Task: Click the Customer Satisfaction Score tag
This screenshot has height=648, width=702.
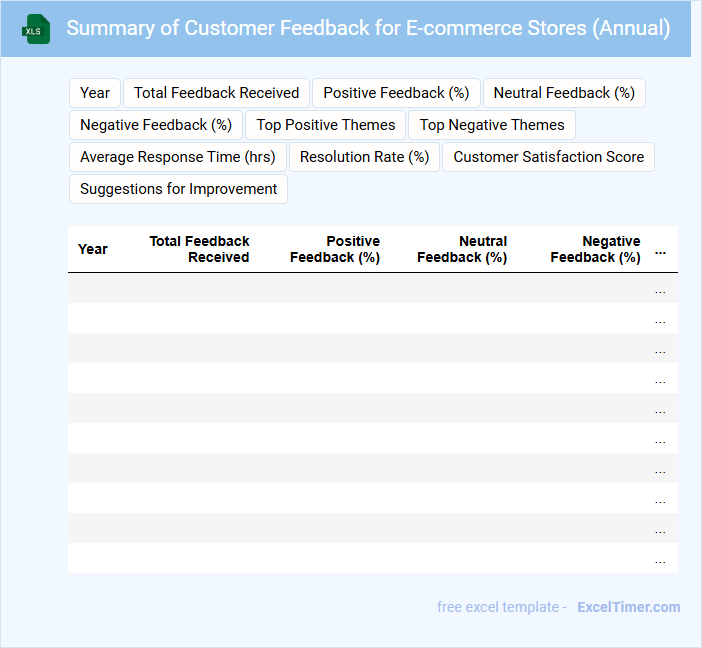Action: click(x=548, y=157)
